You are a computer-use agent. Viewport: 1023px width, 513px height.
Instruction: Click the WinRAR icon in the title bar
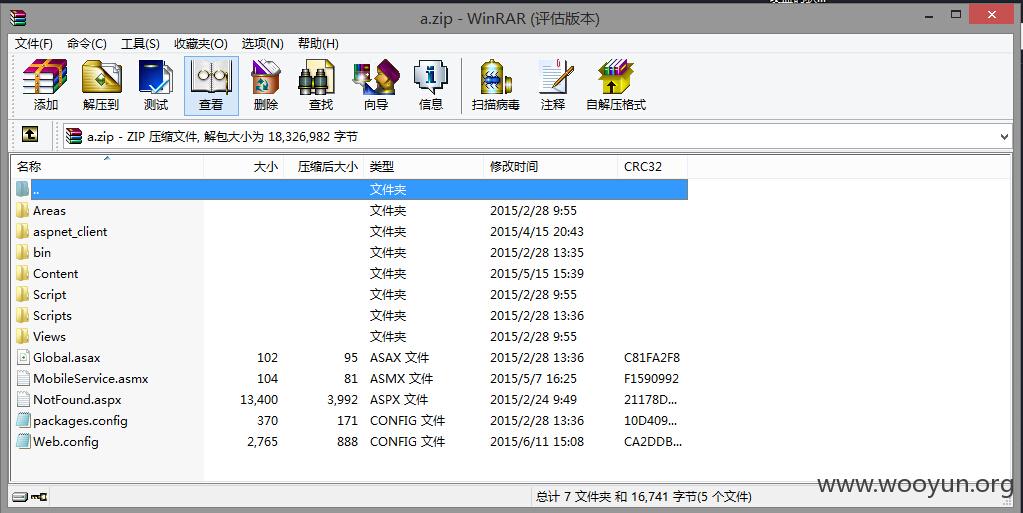tap(18, 18)
